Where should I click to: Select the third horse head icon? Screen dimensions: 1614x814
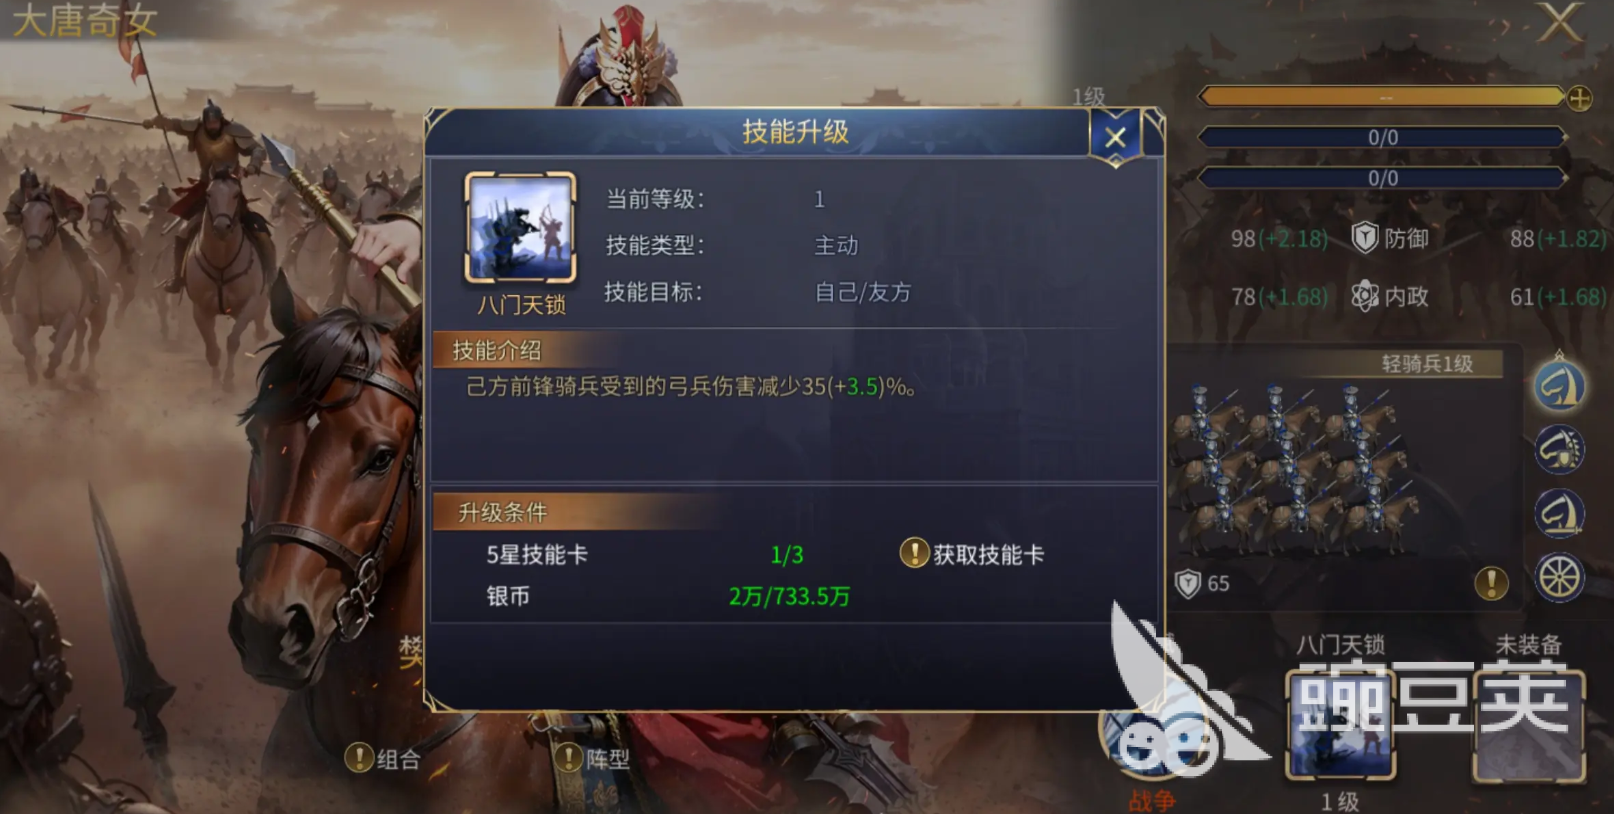(x=1559, y=513)
